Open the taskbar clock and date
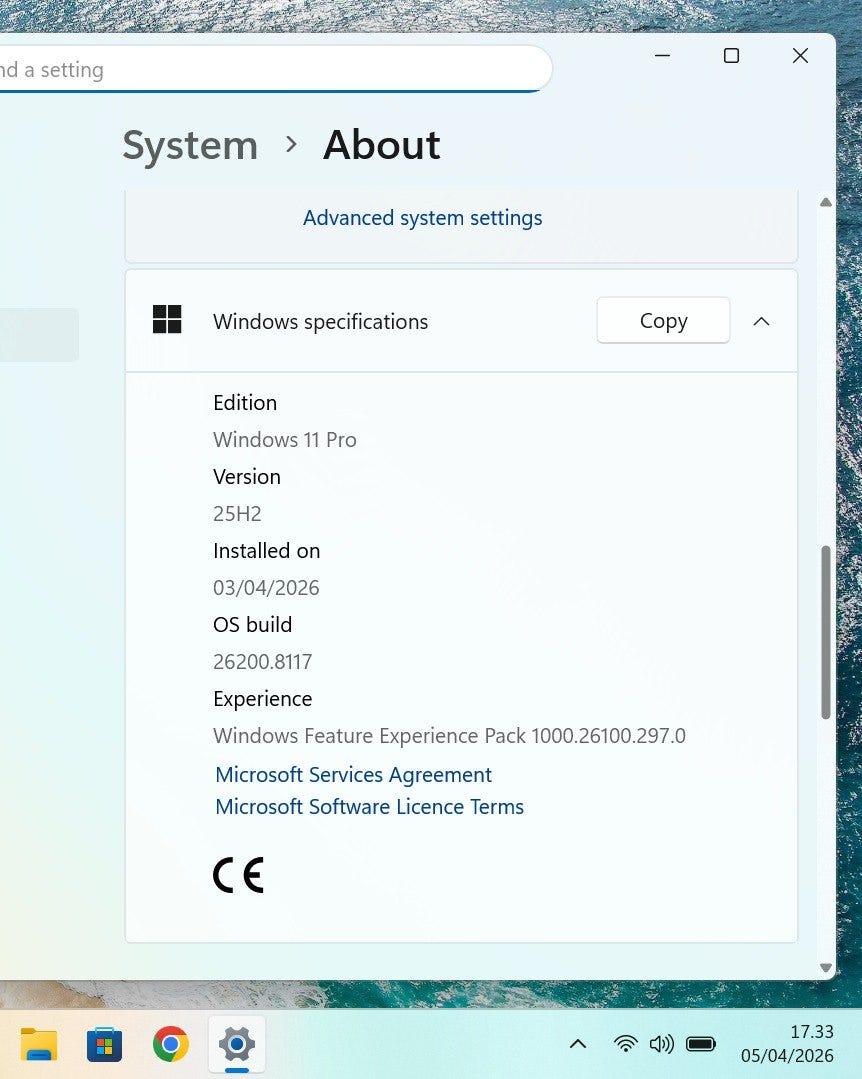 coord(786,1044)
